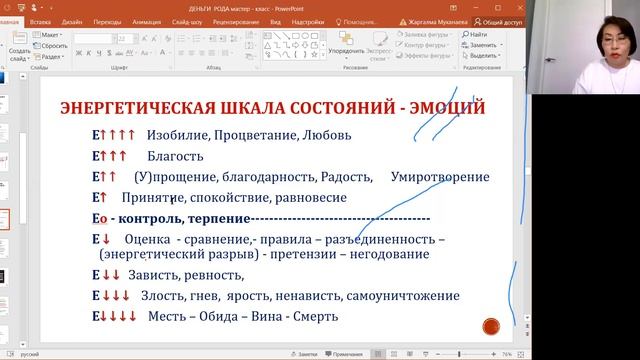
Task: Click the zoom slider handle
Action: [459, 354]
